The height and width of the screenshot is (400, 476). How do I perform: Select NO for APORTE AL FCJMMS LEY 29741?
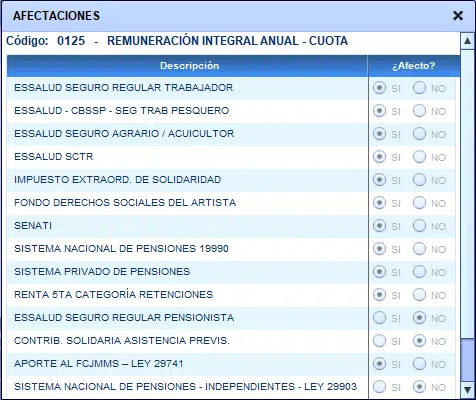point(419,364)
